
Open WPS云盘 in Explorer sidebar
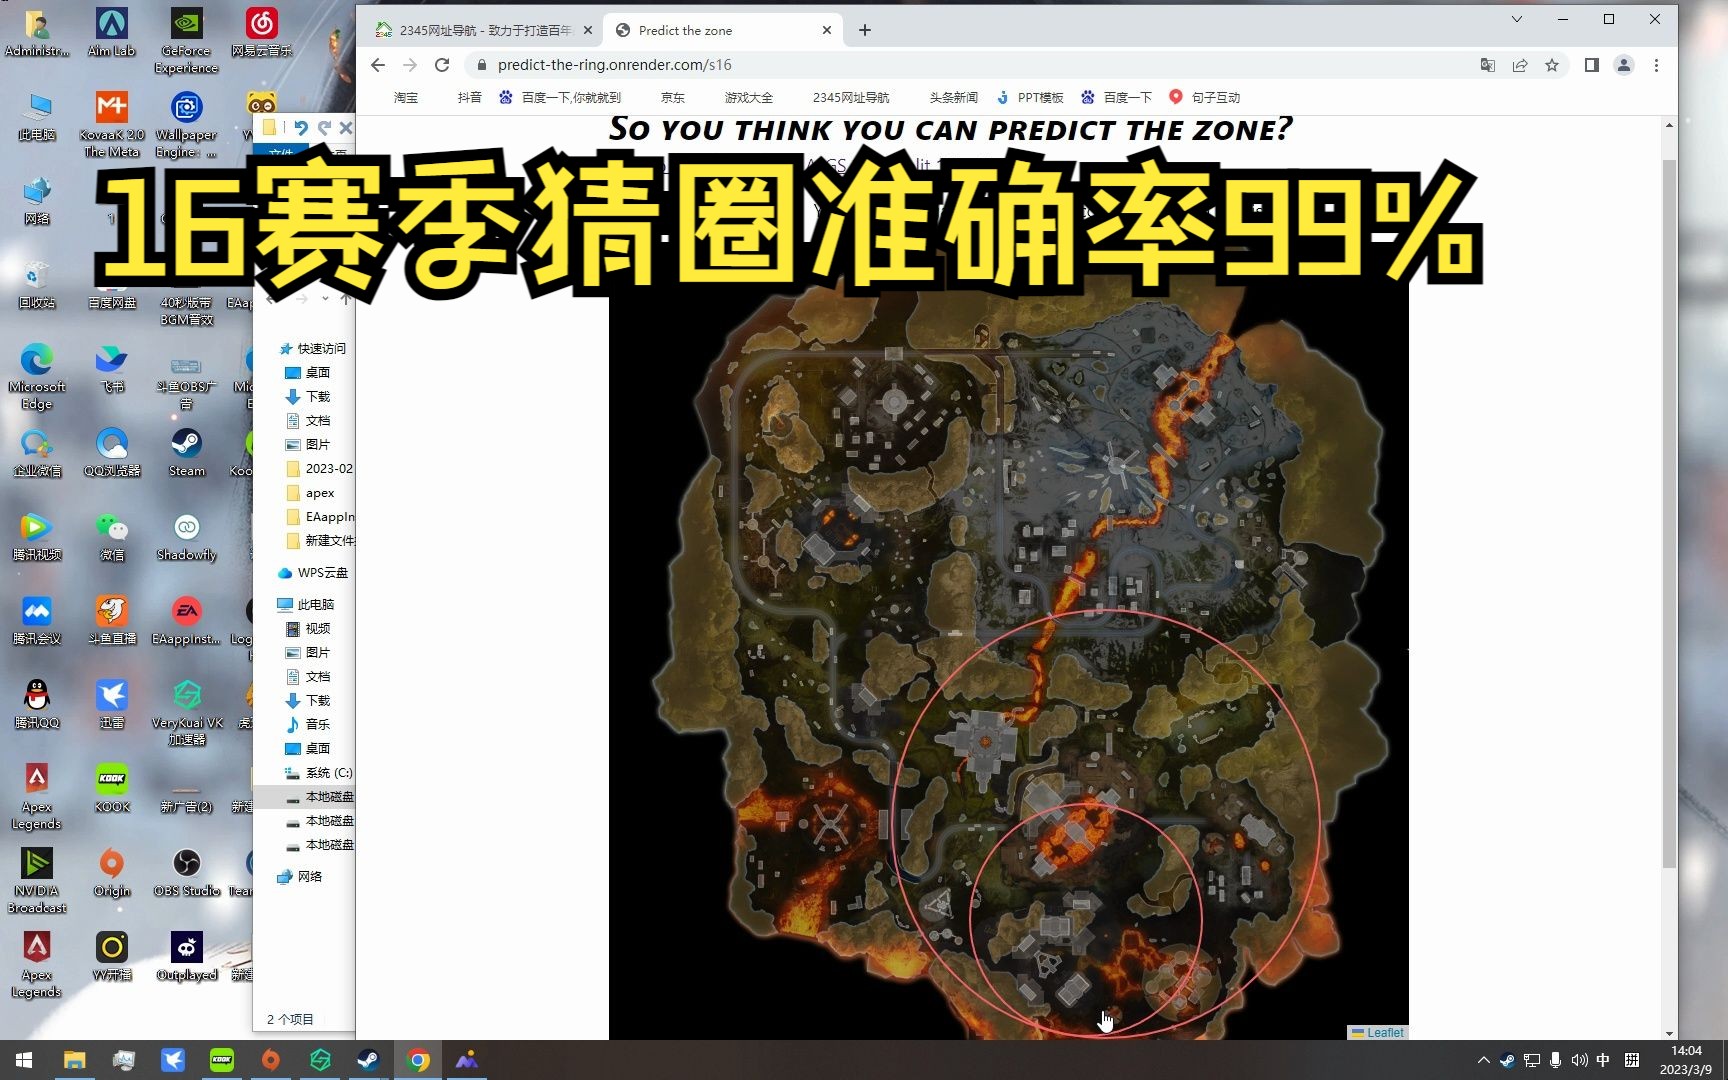[313, 572]
